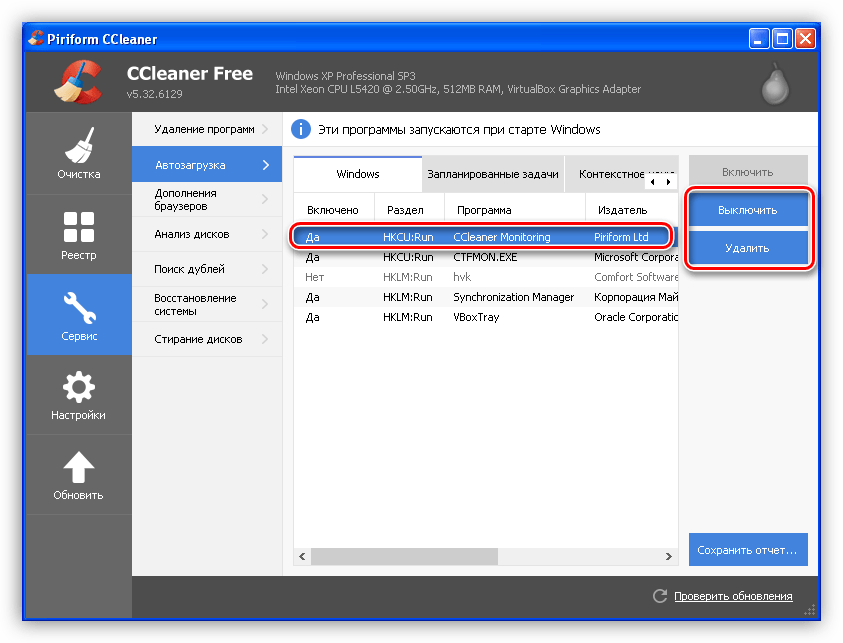This screenshot has height=643, width=843.
Task: Follow the Проверить обновления link
Action: 732,596
